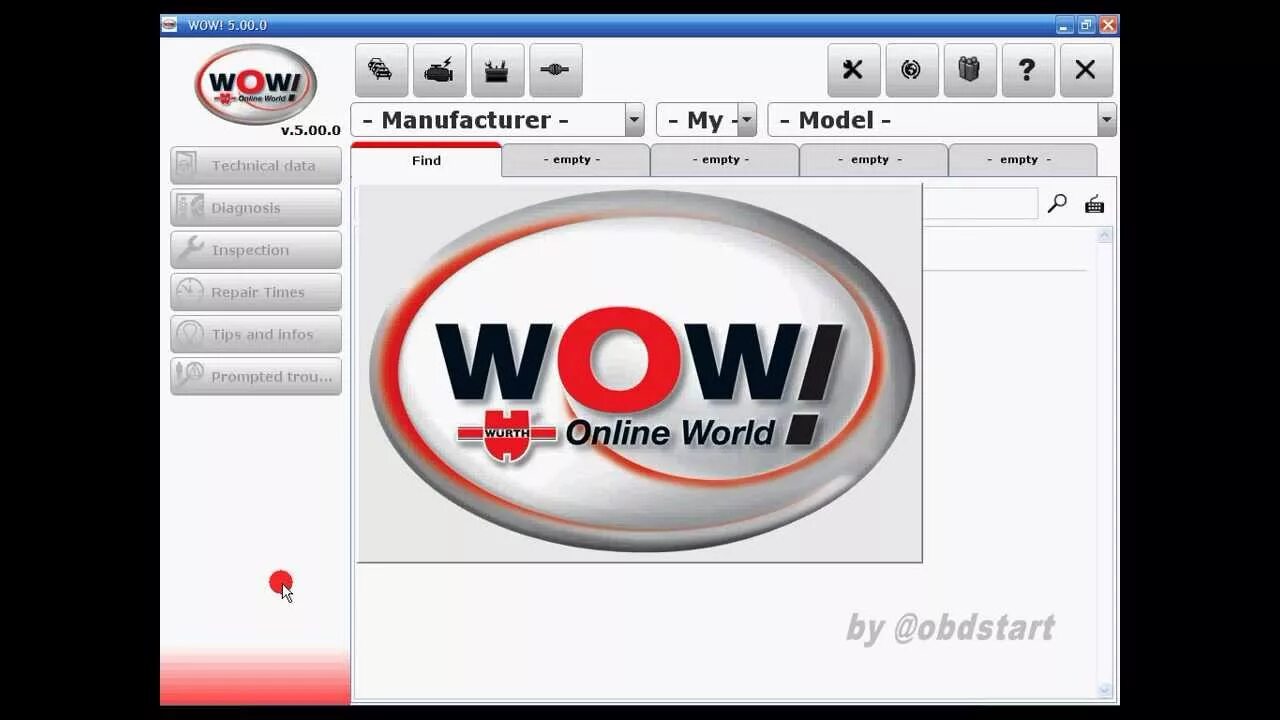Select the third empty tab
Screen dimensions: 1280x720
pyautogui.click(x=873, y=160)
